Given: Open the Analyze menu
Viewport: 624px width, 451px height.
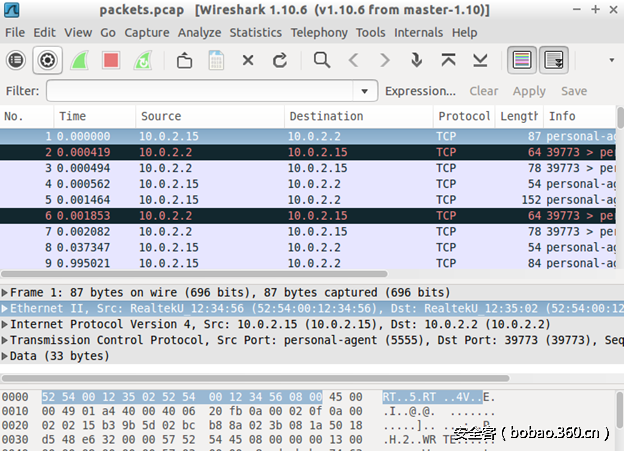Looking at the screenshot, I should click(199, 32).
